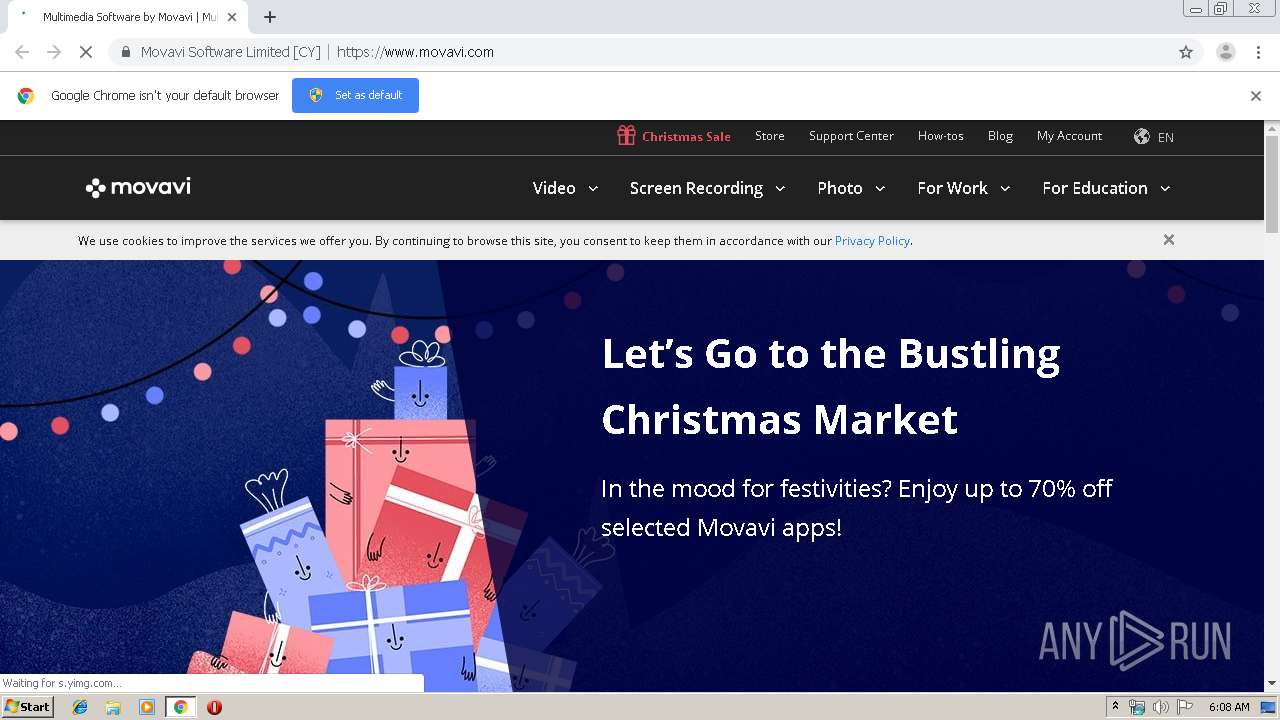Image resolution: width=1280 pixels, height=720 pixels.
Task: Close the cookie consent banner
Action: (1168, 240)
